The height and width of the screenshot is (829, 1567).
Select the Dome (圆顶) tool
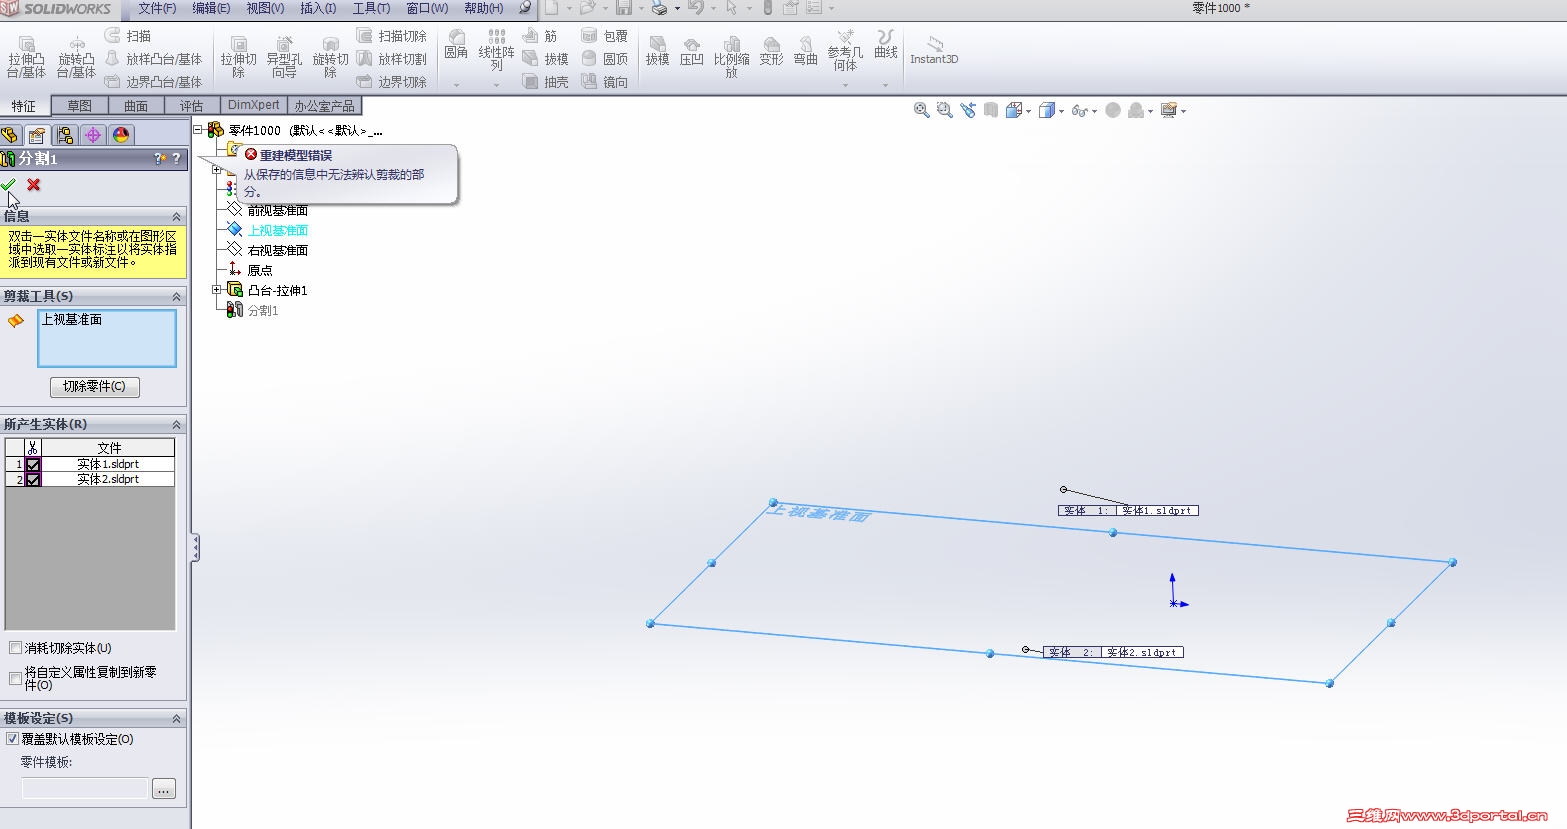click(x=605, y=59)
